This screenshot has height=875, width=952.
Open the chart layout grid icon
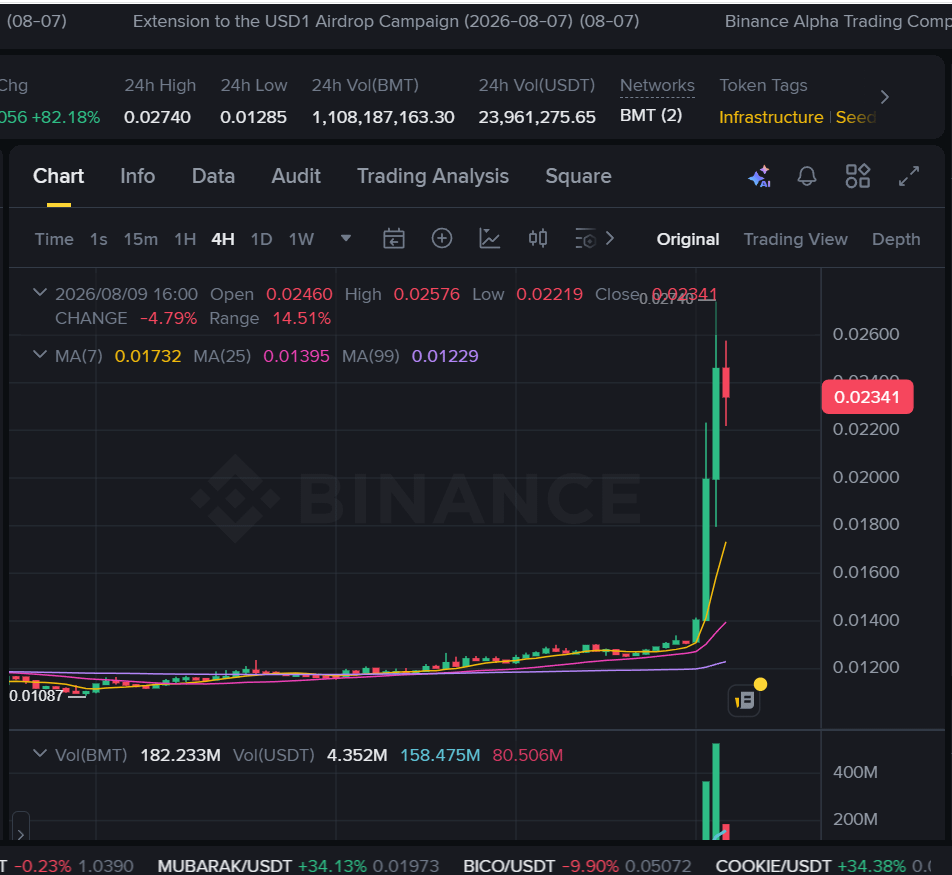pos(858,176)
